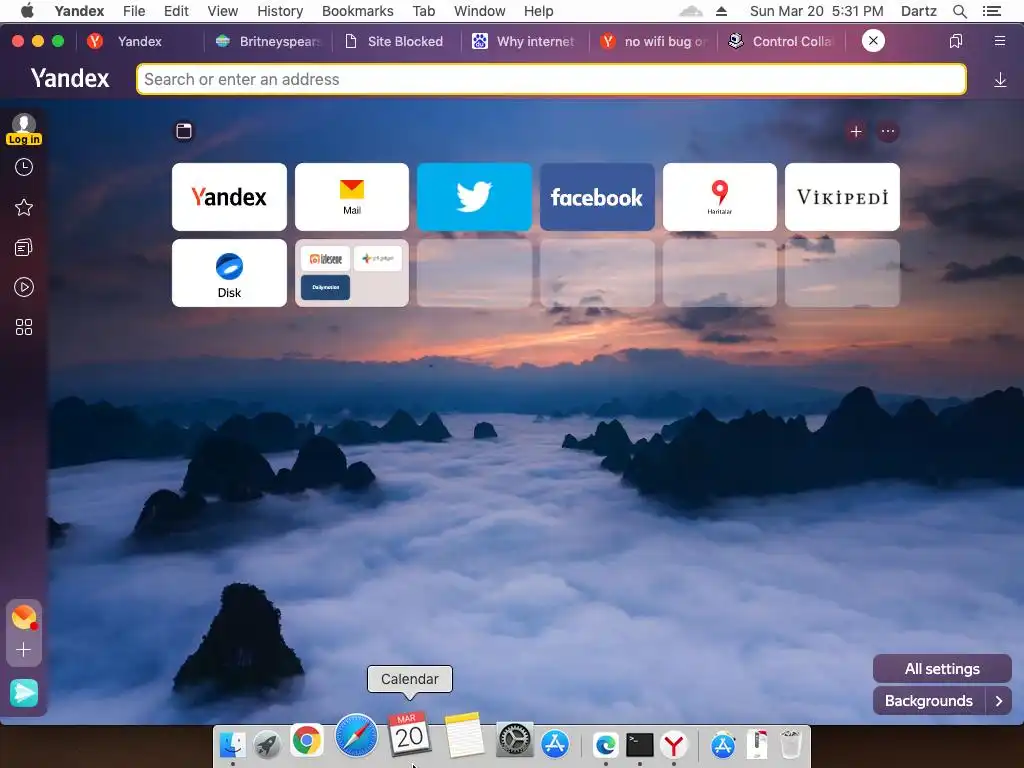Open the Log in profile icon
The height and width of the screenshot is (768, 1024).
pos(24,129)
